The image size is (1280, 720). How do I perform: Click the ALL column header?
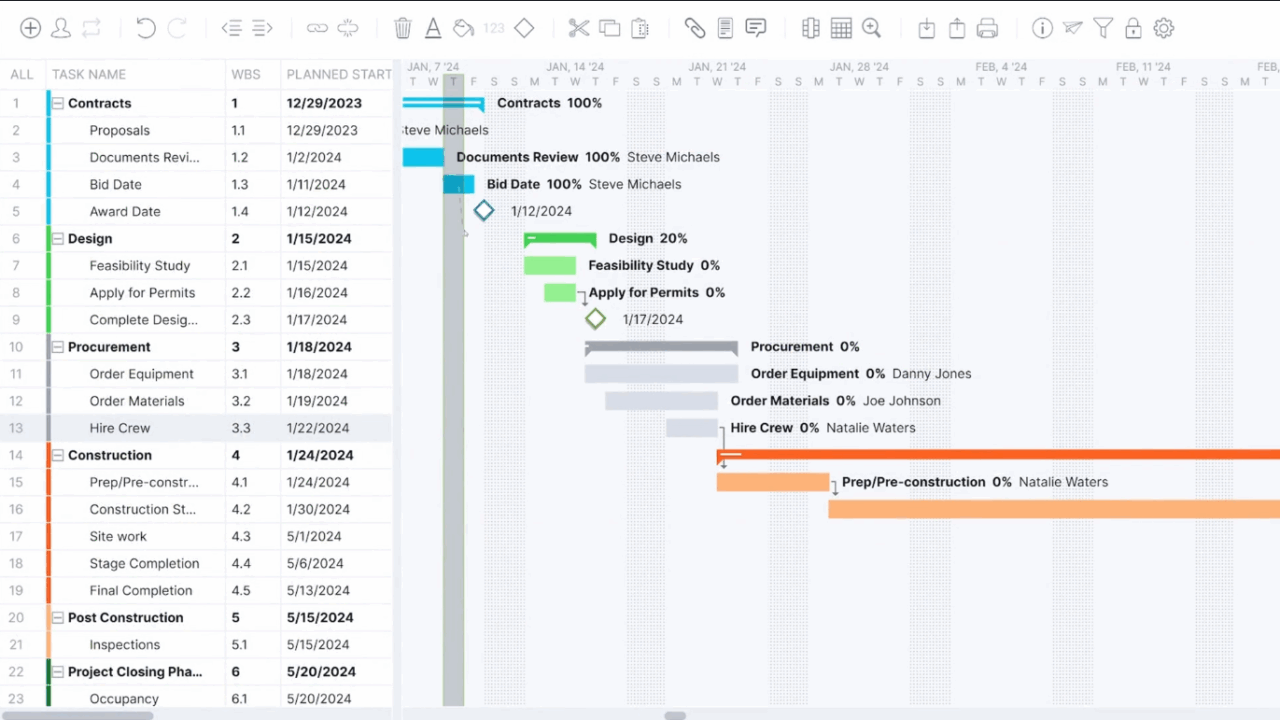coord(22,74)
